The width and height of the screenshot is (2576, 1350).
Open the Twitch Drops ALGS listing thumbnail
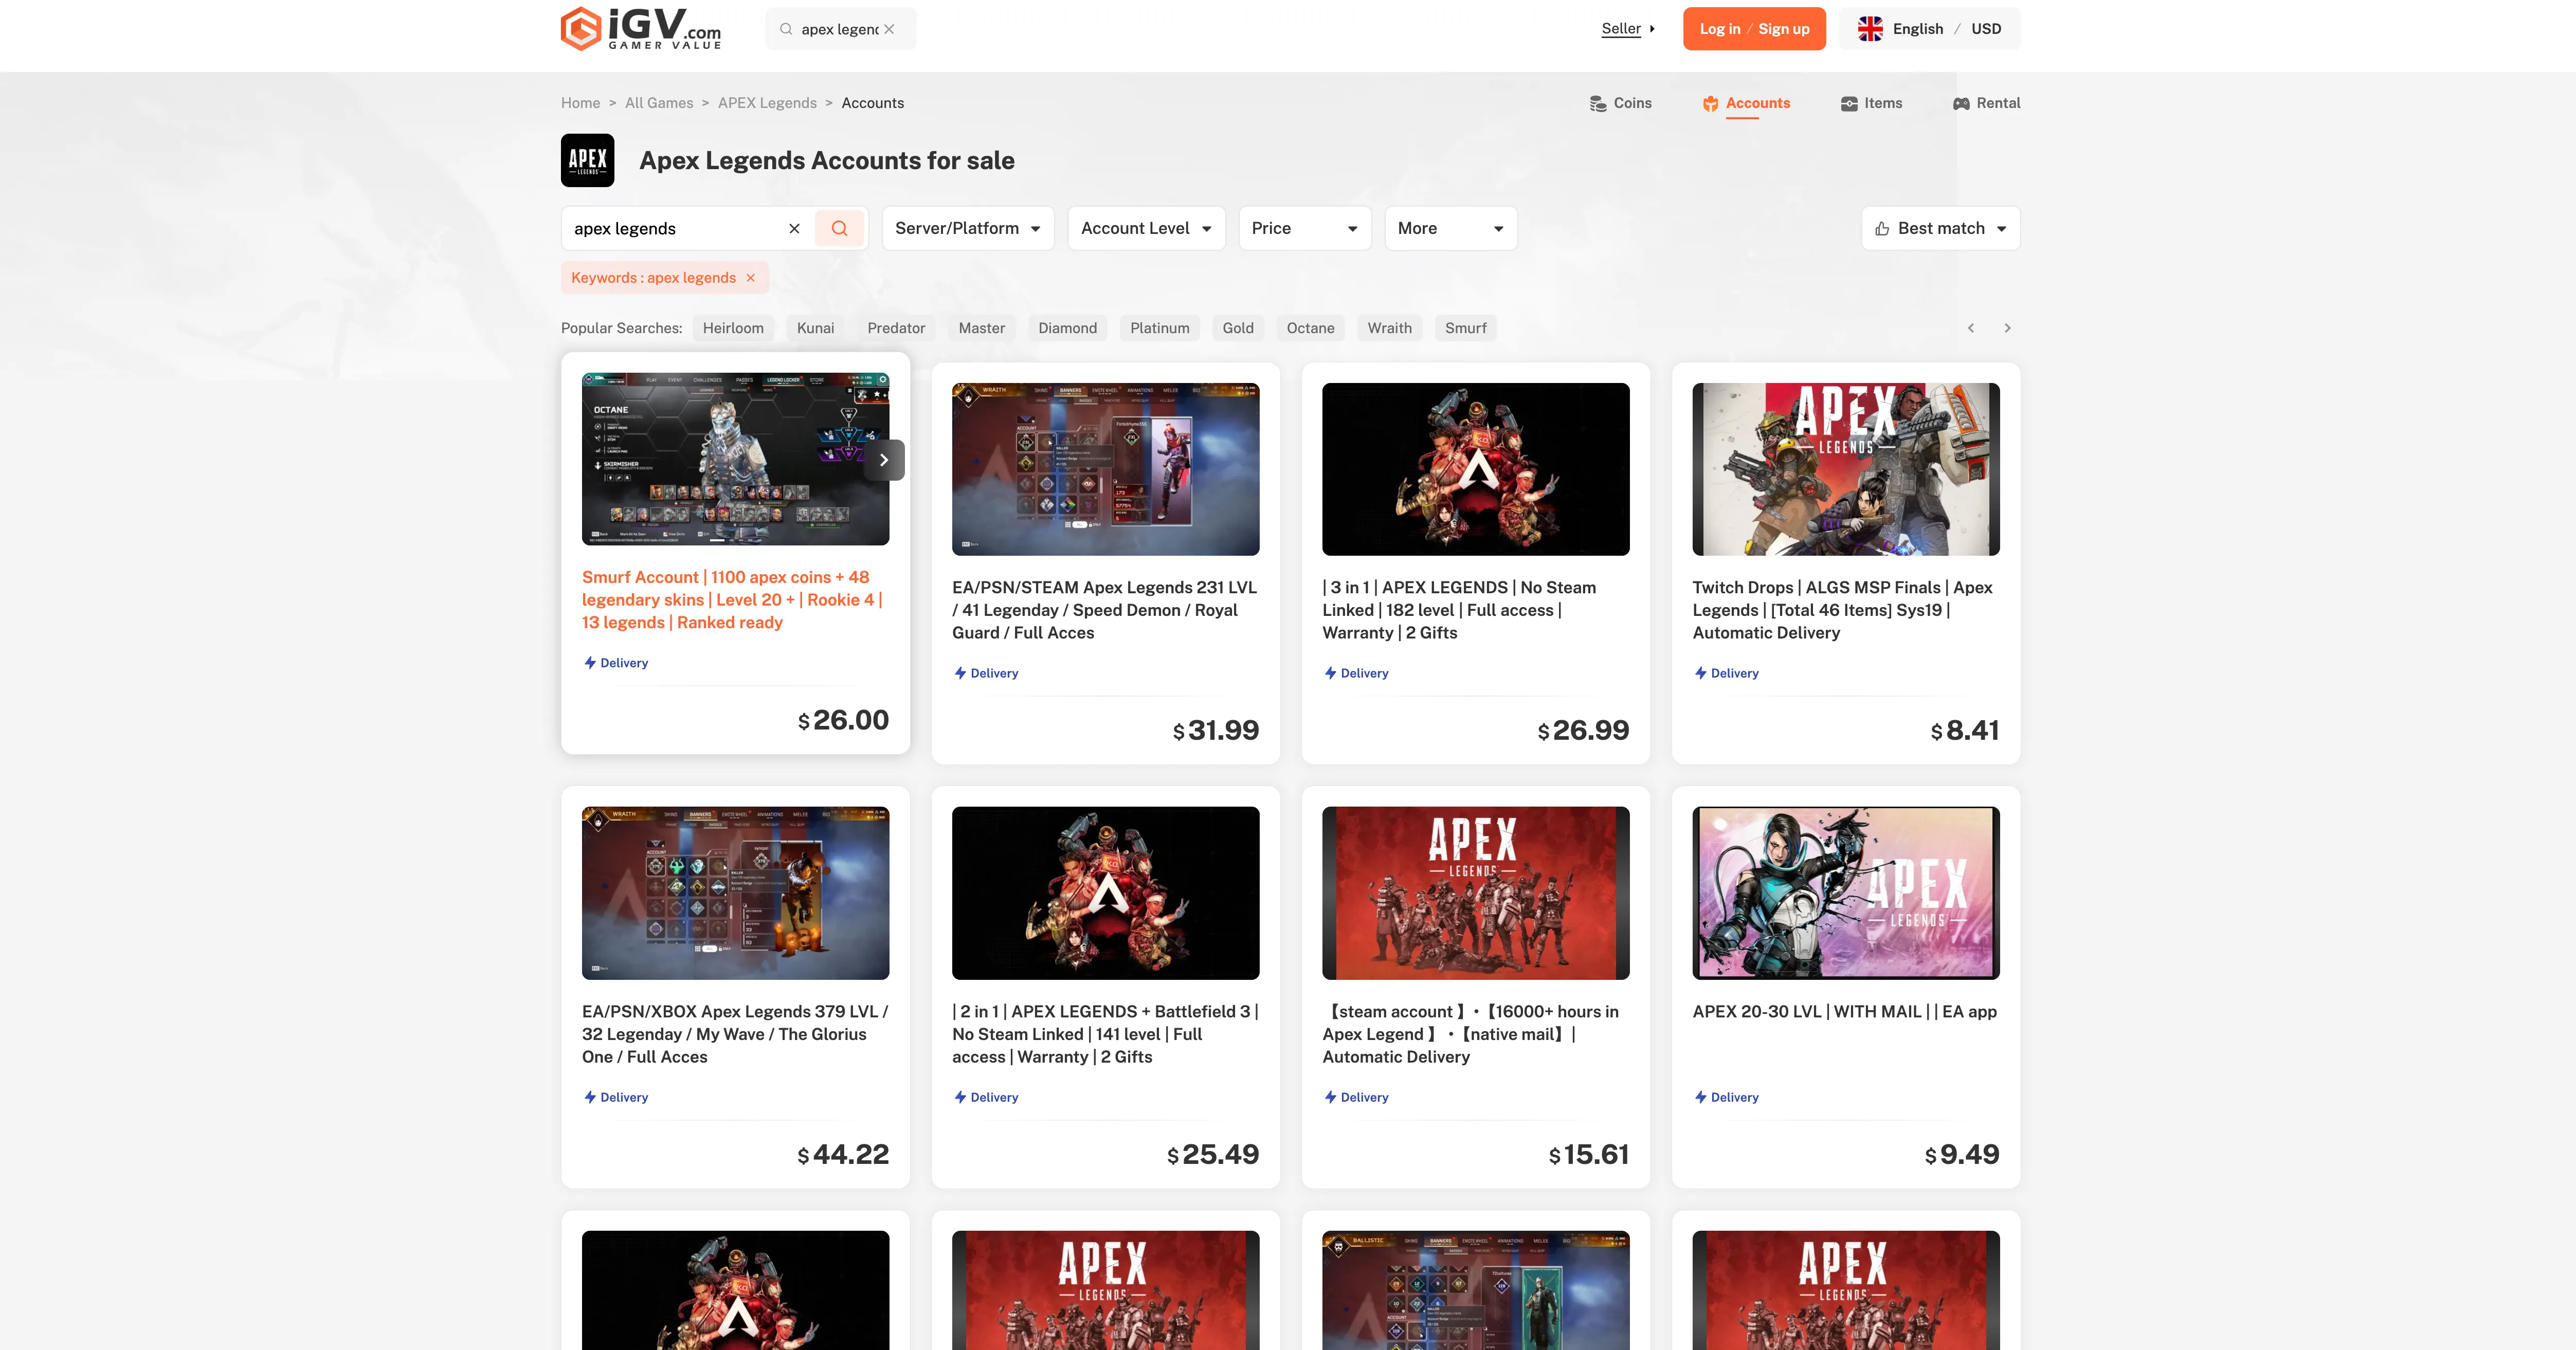(1846, 469)
